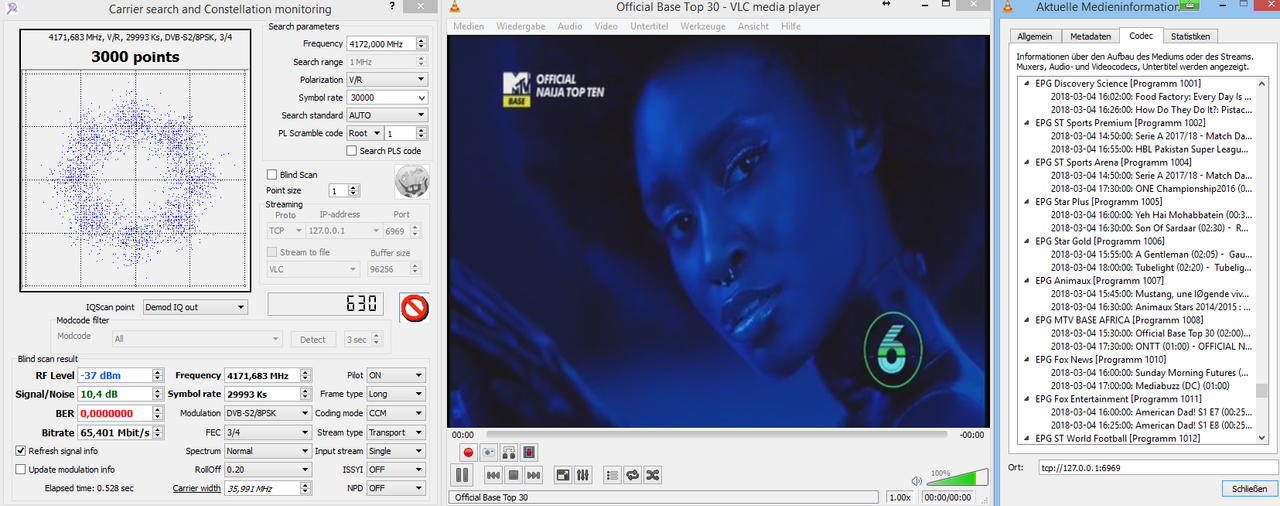Toggle loop mode in VLC

pos(633,475)
